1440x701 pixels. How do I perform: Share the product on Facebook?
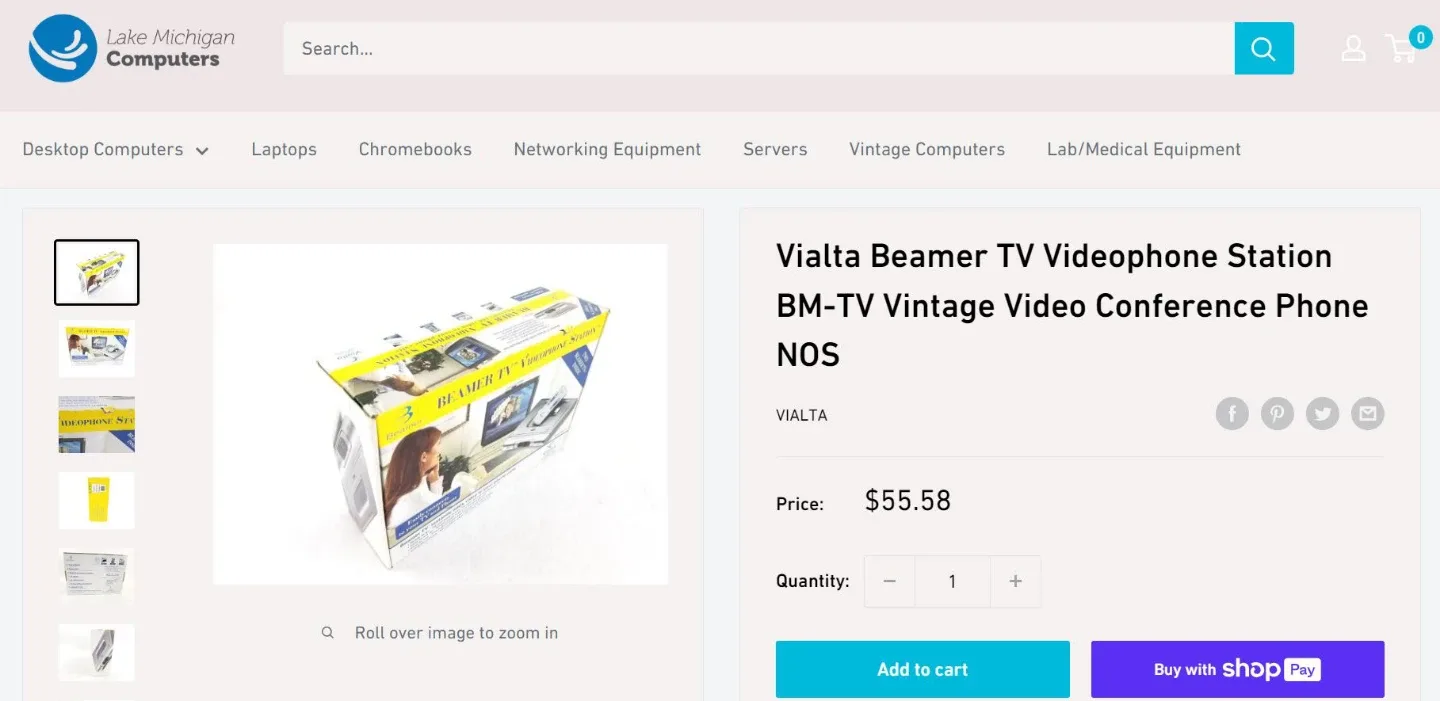pos(1232,413)
